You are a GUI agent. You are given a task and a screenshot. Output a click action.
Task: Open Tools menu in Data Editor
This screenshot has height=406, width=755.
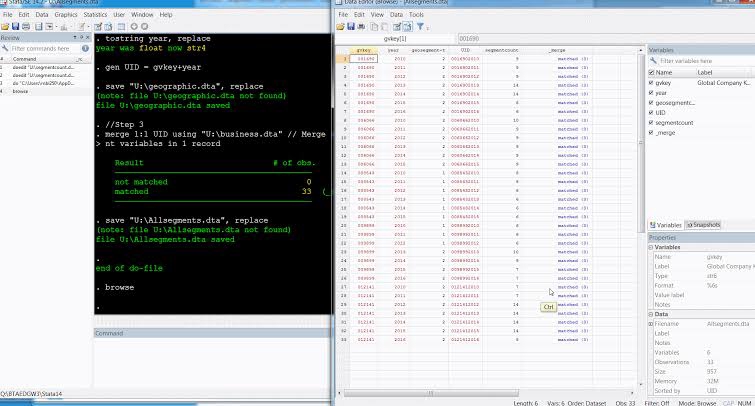[416, 15]
